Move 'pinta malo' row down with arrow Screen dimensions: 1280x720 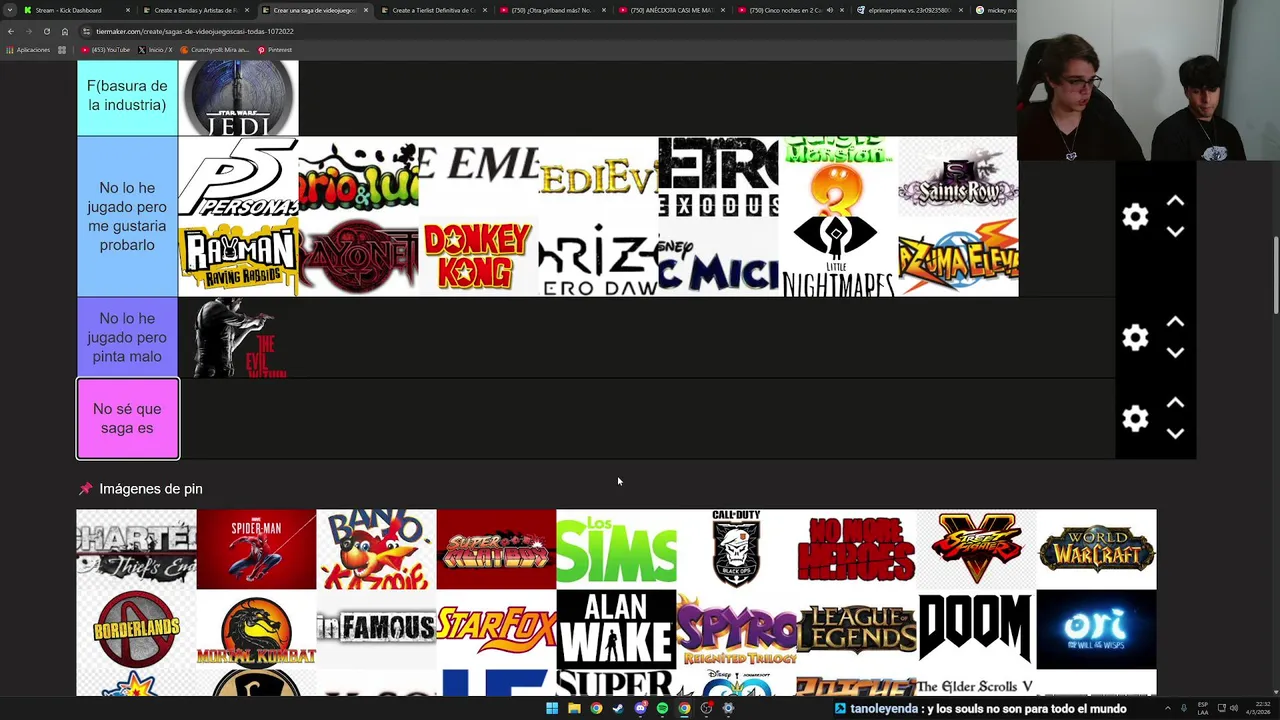[x=1175, y=353]
